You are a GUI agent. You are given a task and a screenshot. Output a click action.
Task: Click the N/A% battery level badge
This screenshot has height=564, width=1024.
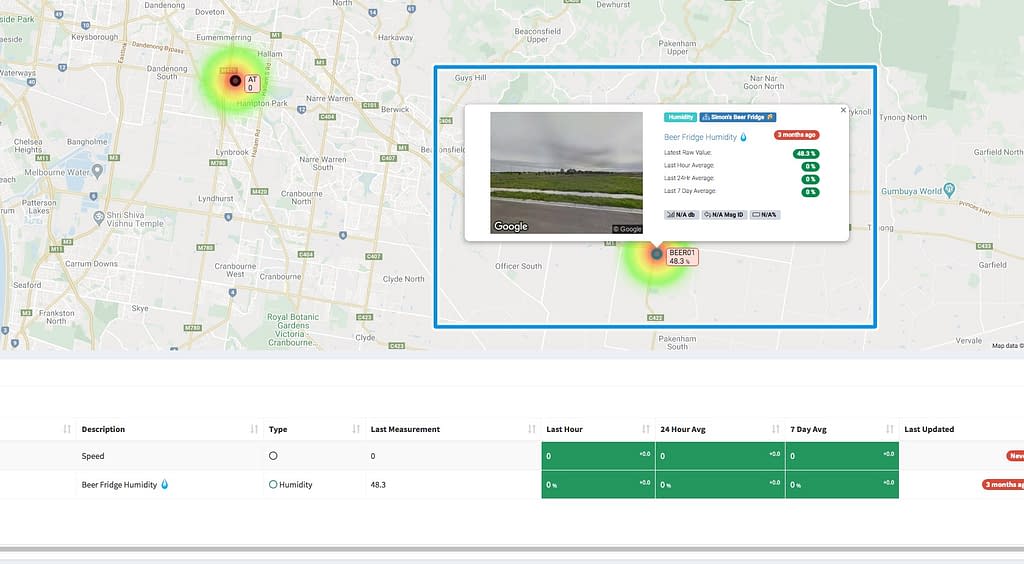pos(765,215)
